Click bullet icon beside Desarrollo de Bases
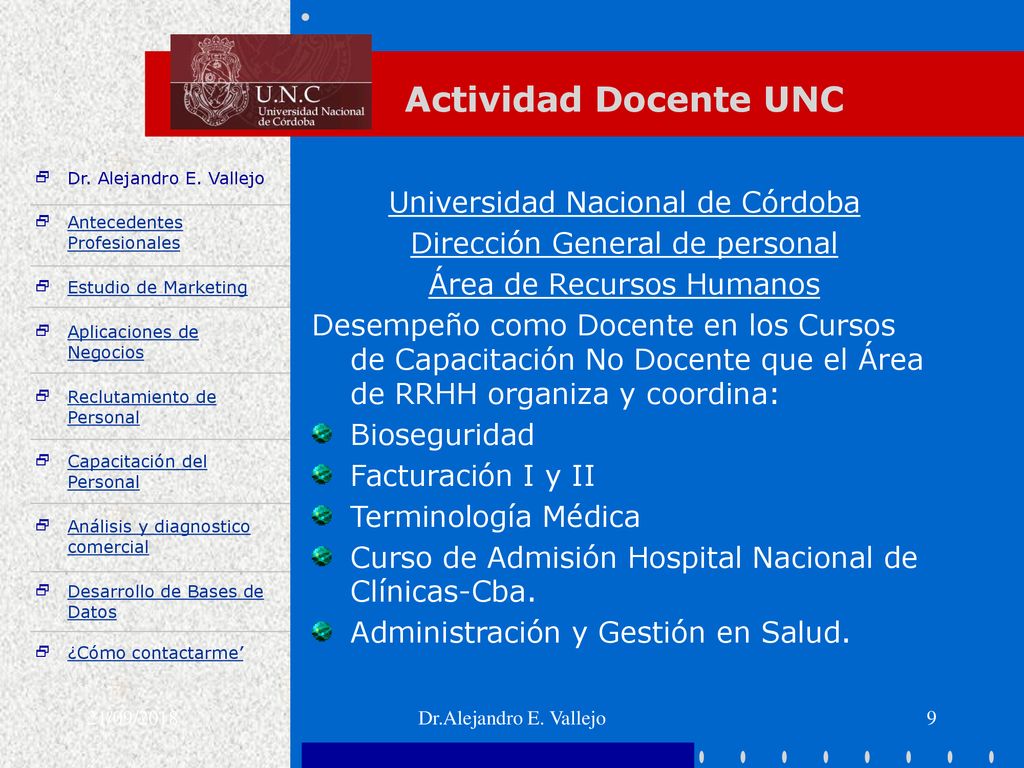Screen dimensions: 1024x768 (42, 590)
